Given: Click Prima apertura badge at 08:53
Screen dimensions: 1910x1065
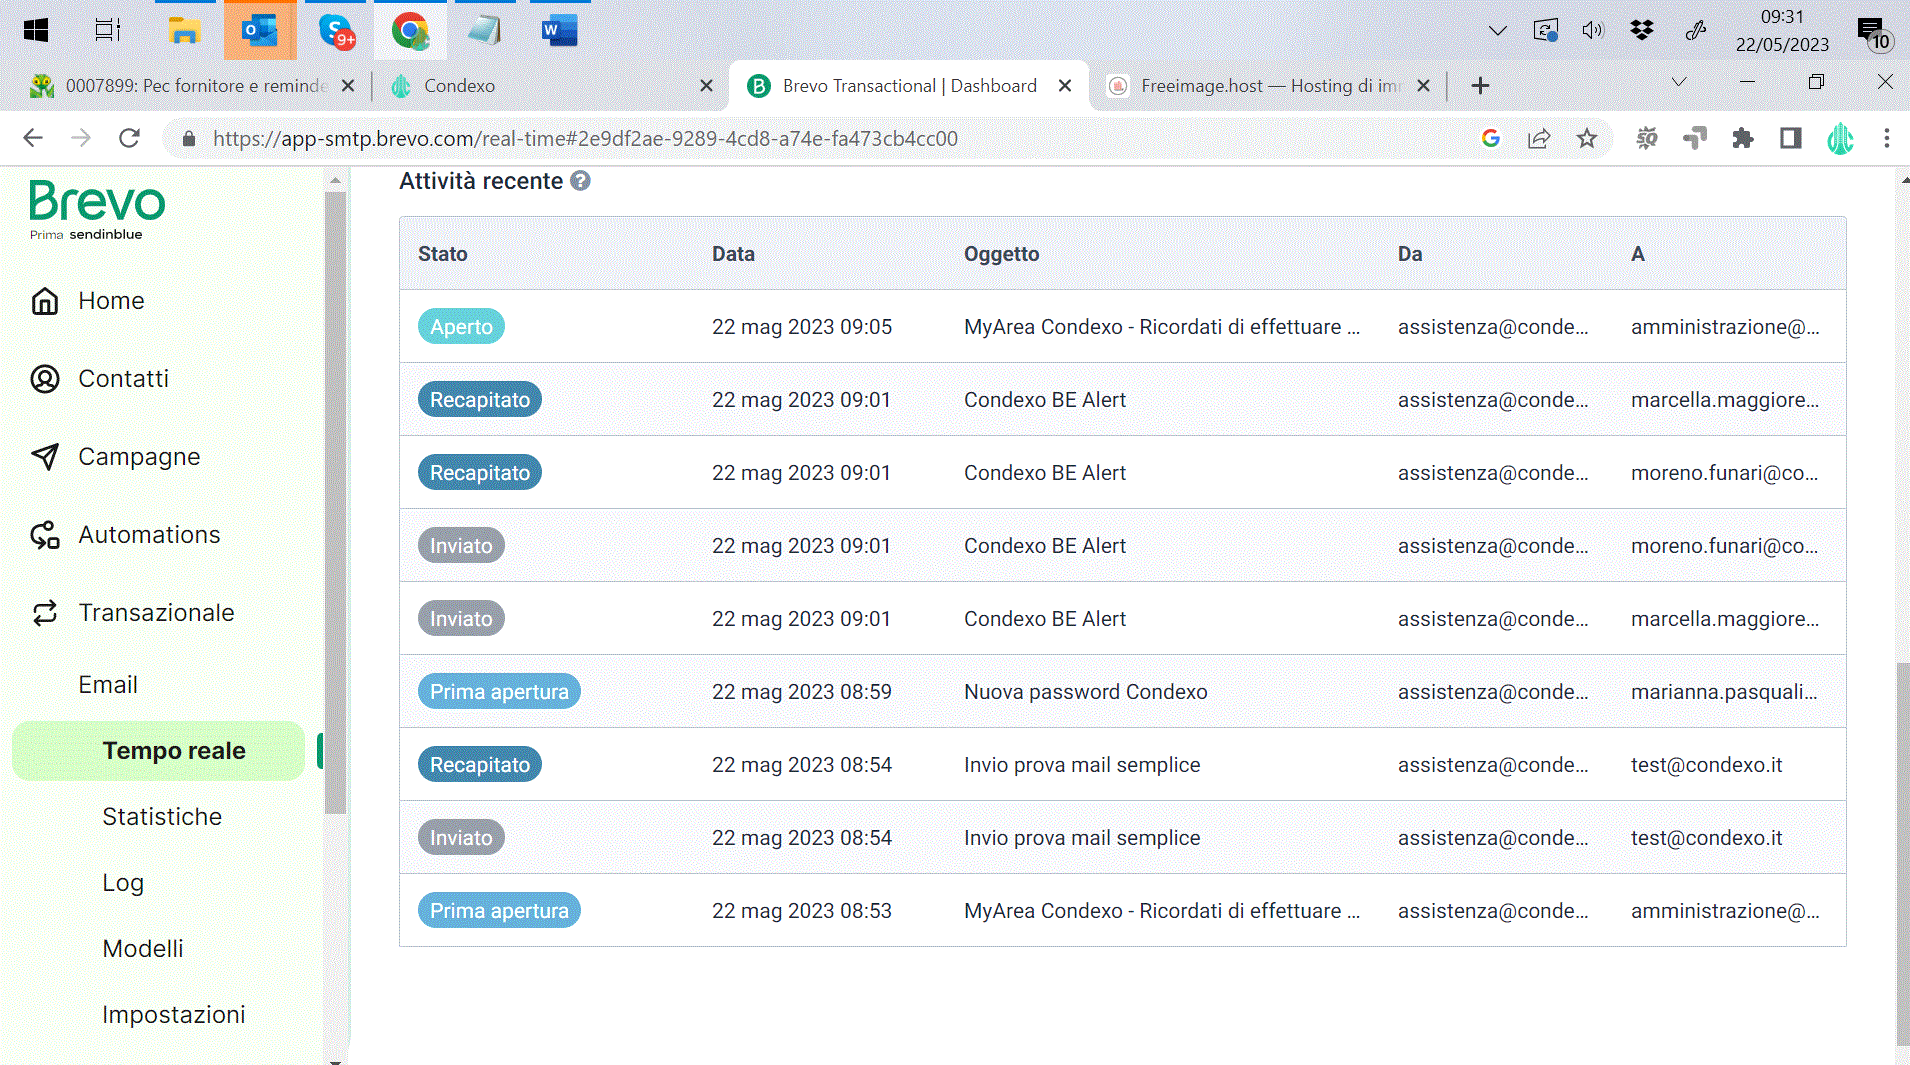Looking at the screenshot, I should click(499, 911).
